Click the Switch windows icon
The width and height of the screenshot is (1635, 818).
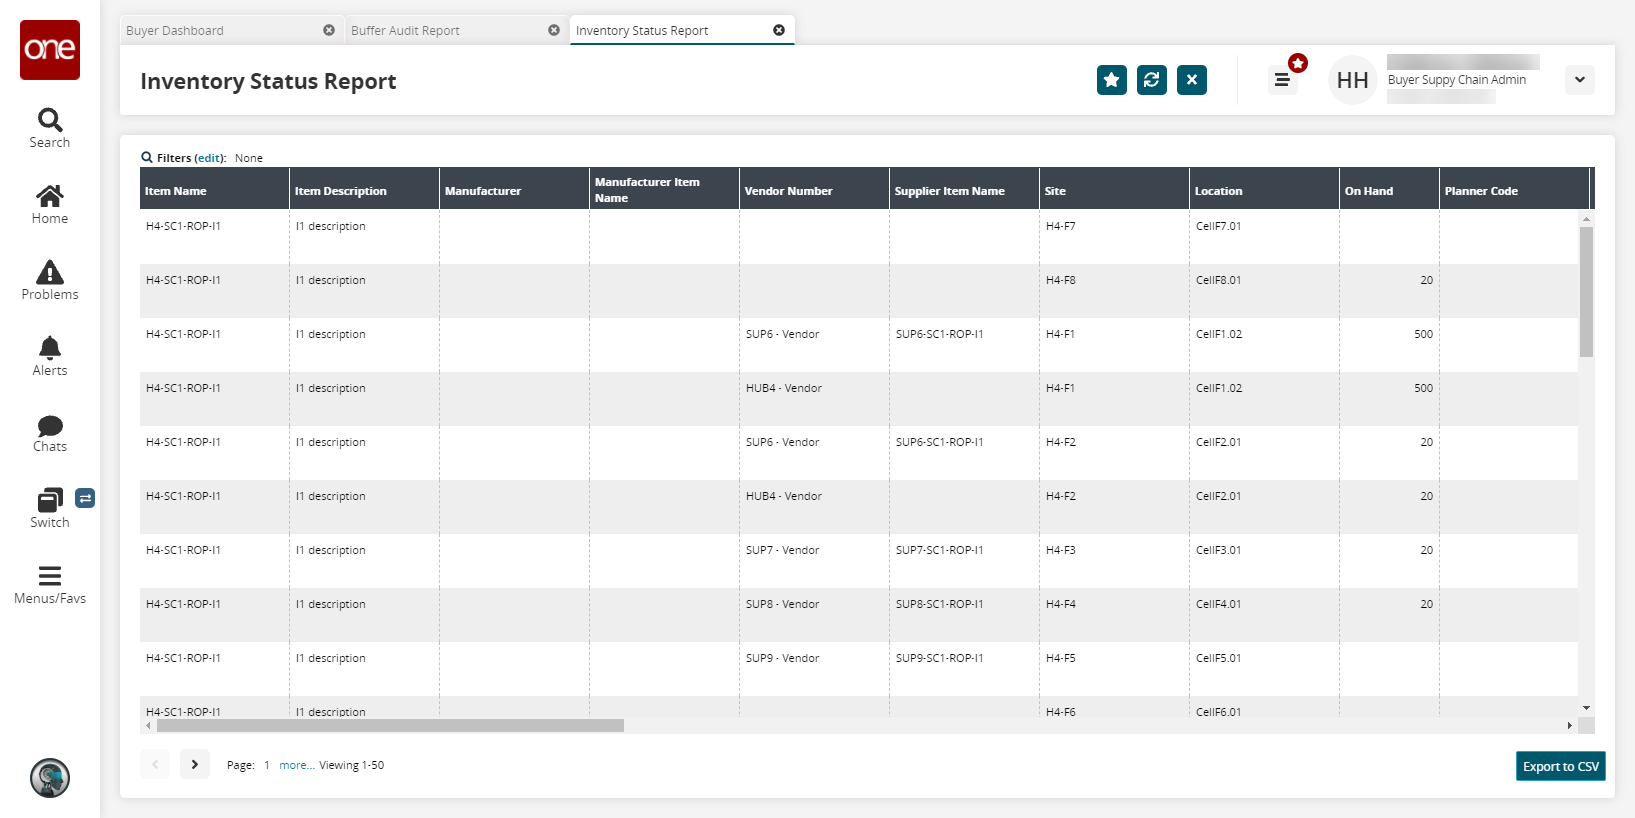point(50,500)
